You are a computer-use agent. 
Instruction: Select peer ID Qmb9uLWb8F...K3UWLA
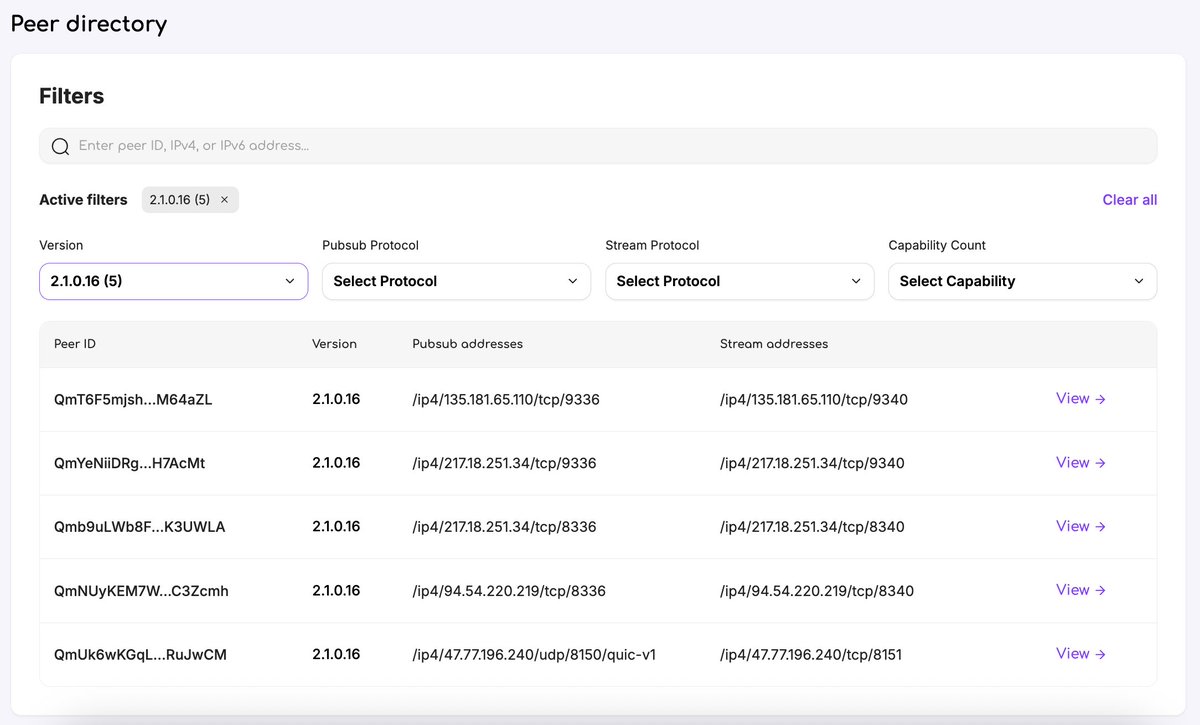pos(140,527)
